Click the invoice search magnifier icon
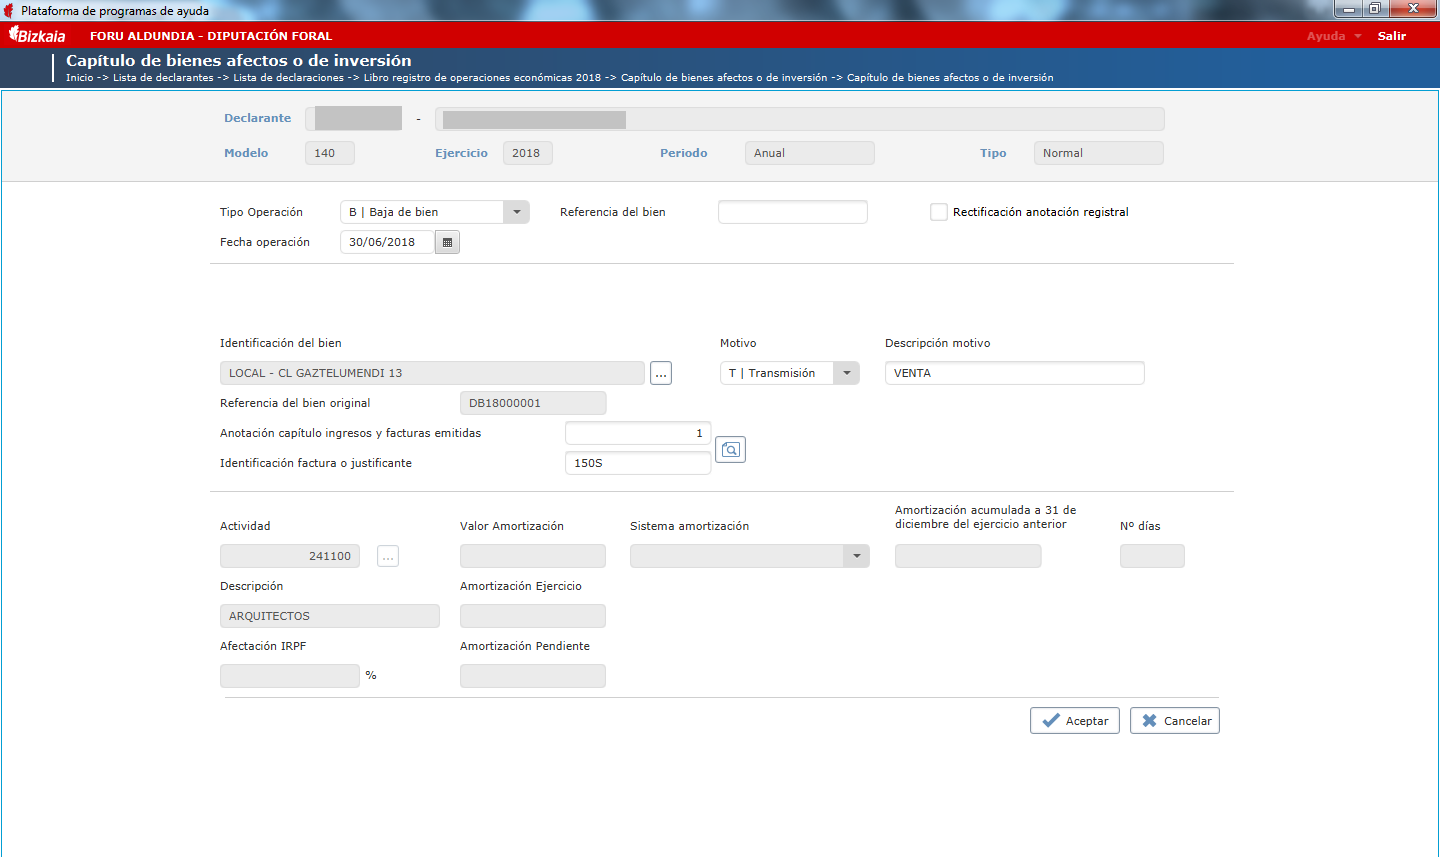Screen dimensions: 1440x857 point(731,450)
